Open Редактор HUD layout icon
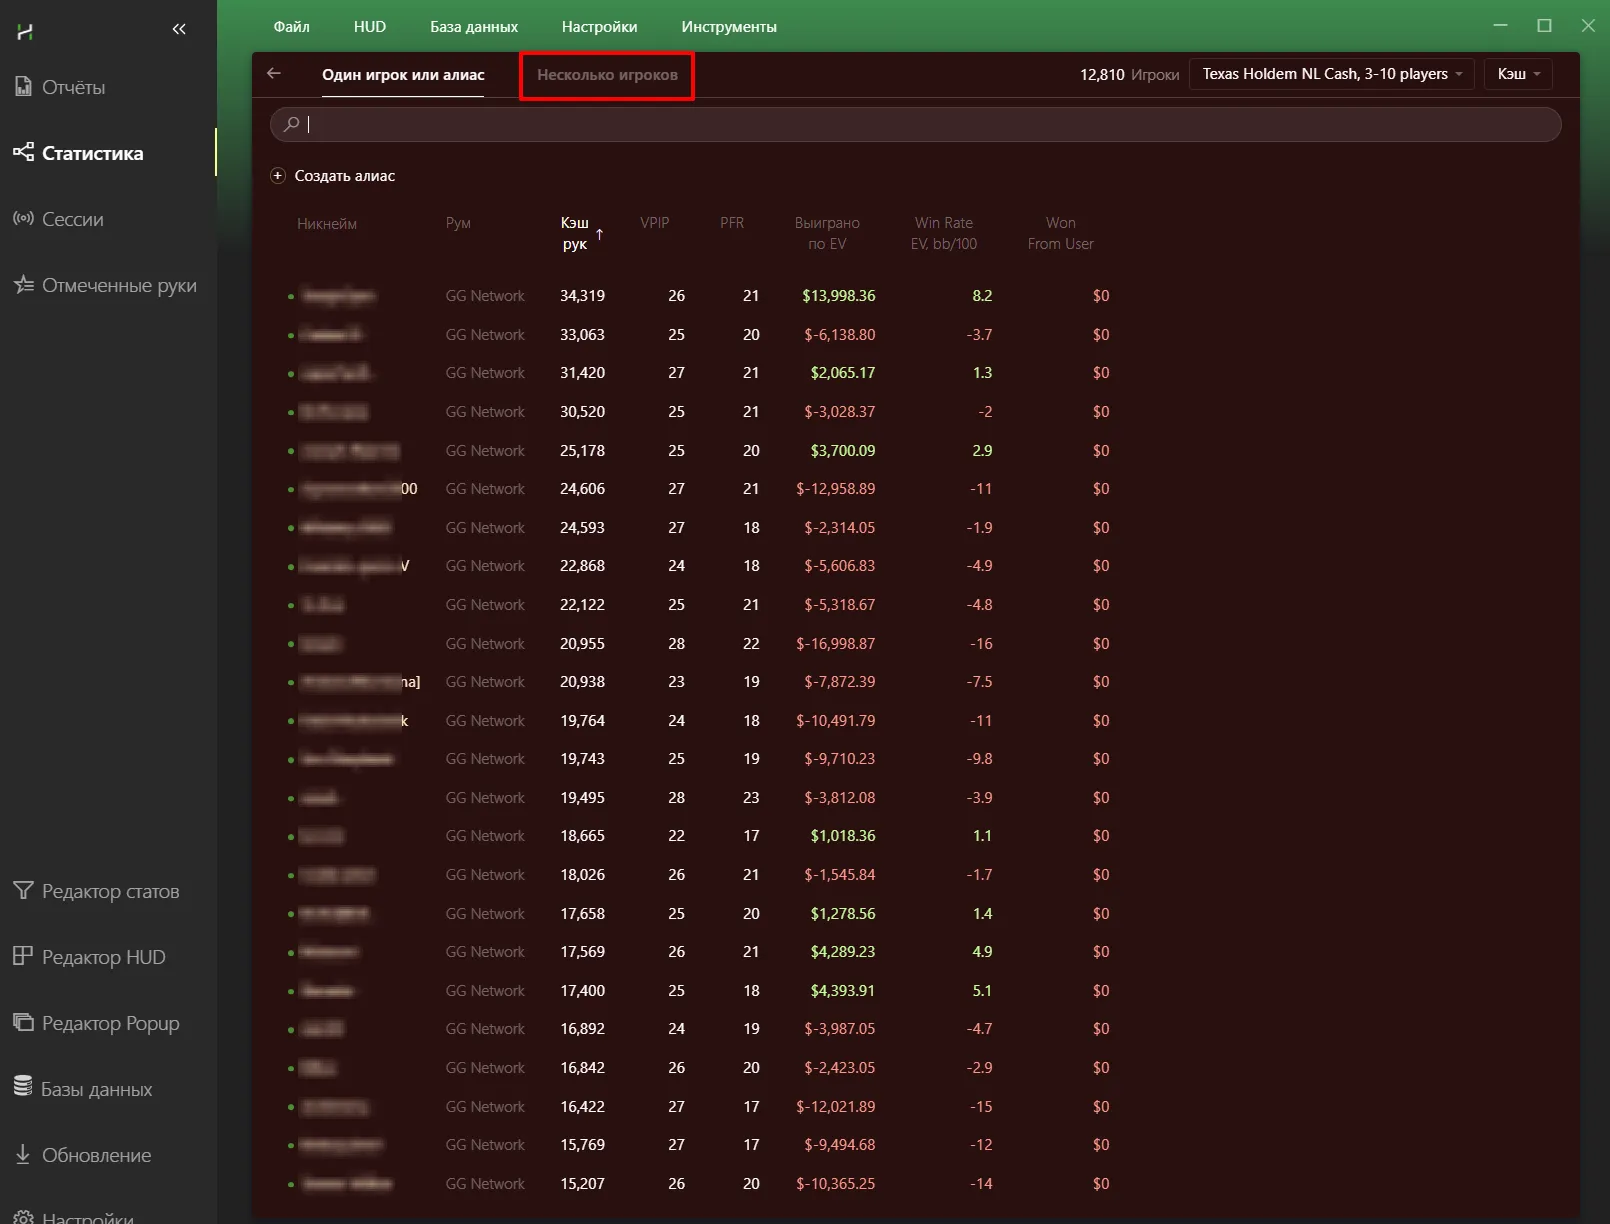Image resolution: width=1610 pixels, height=1224 pixels. [23, 956]
